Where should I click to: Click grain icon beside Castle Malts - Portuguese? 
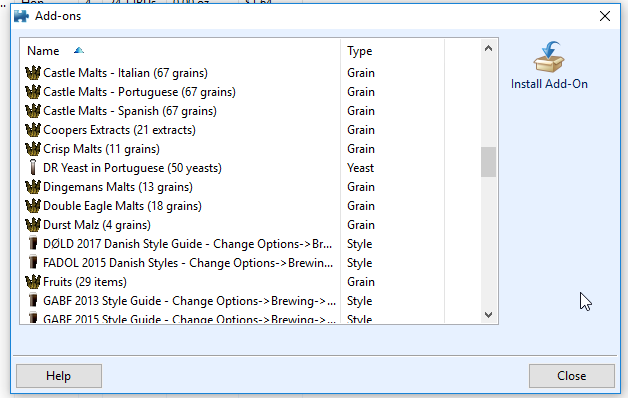pos(33,92)
